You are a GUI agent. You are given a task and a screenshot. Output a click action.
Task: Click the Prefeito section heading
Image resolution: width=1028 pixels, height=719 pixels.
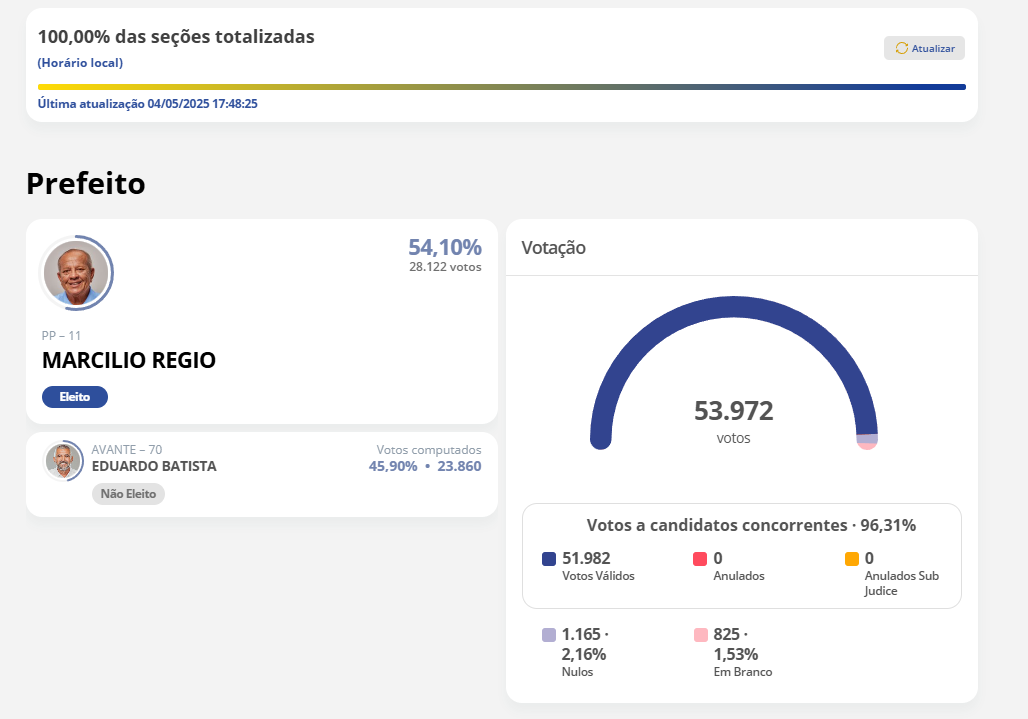[x=86, y=183]
